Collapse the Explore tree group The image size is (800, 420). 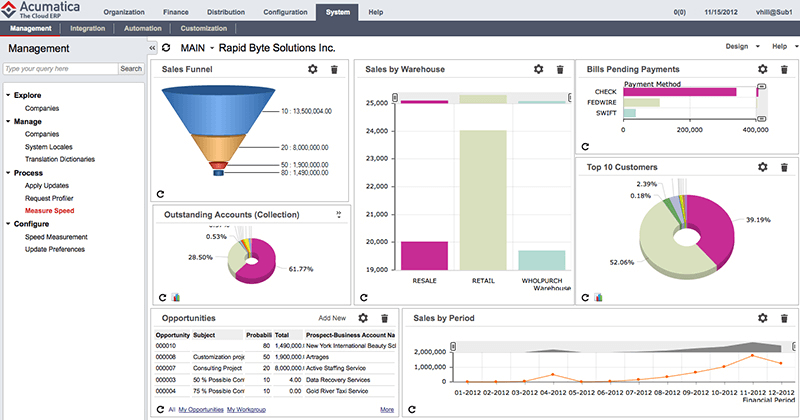tap(8, 95)
